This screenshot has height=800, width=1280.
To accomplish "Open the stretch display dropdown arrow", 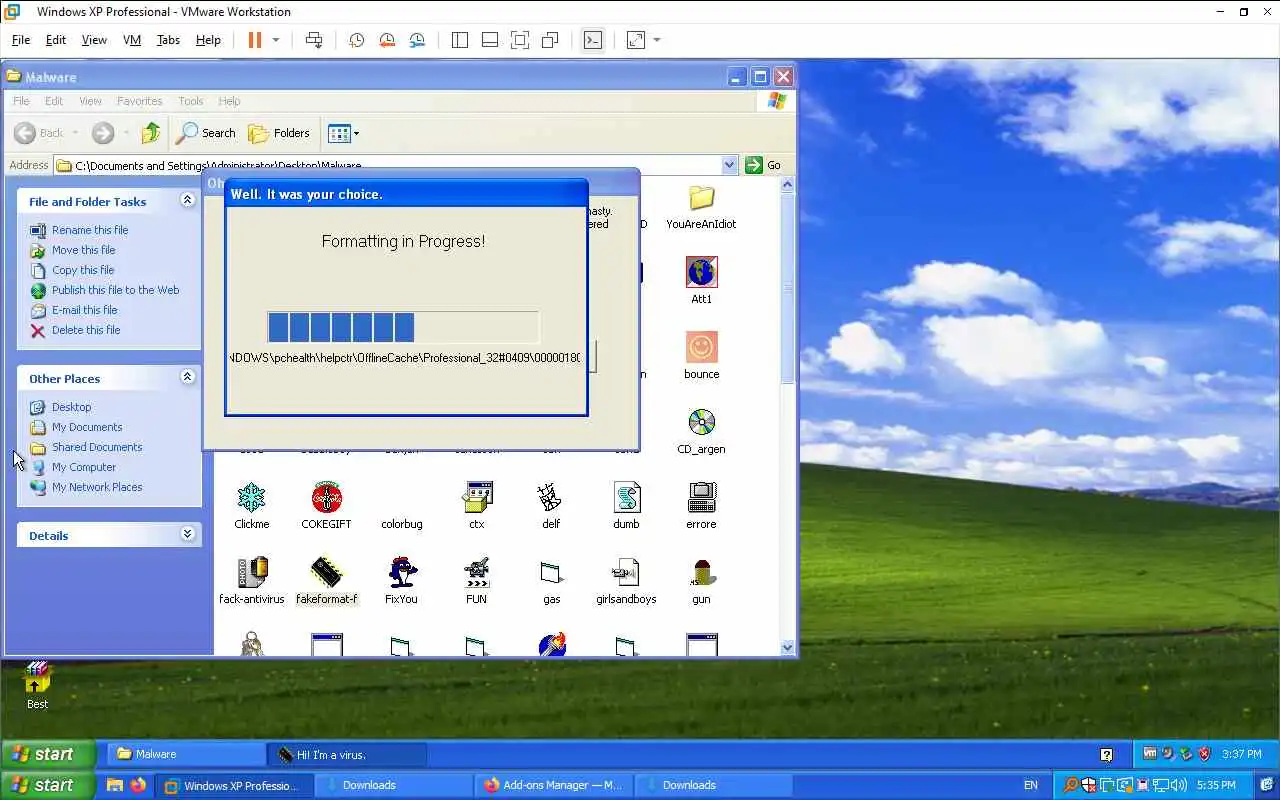I will tap(657, 40).
